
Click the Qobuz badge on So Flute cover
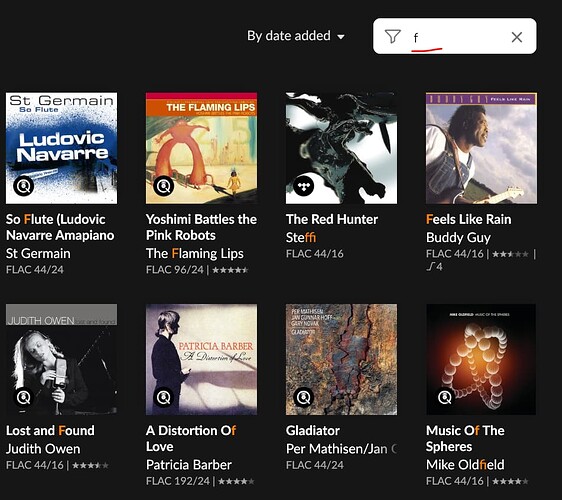[x=24, y=186]
